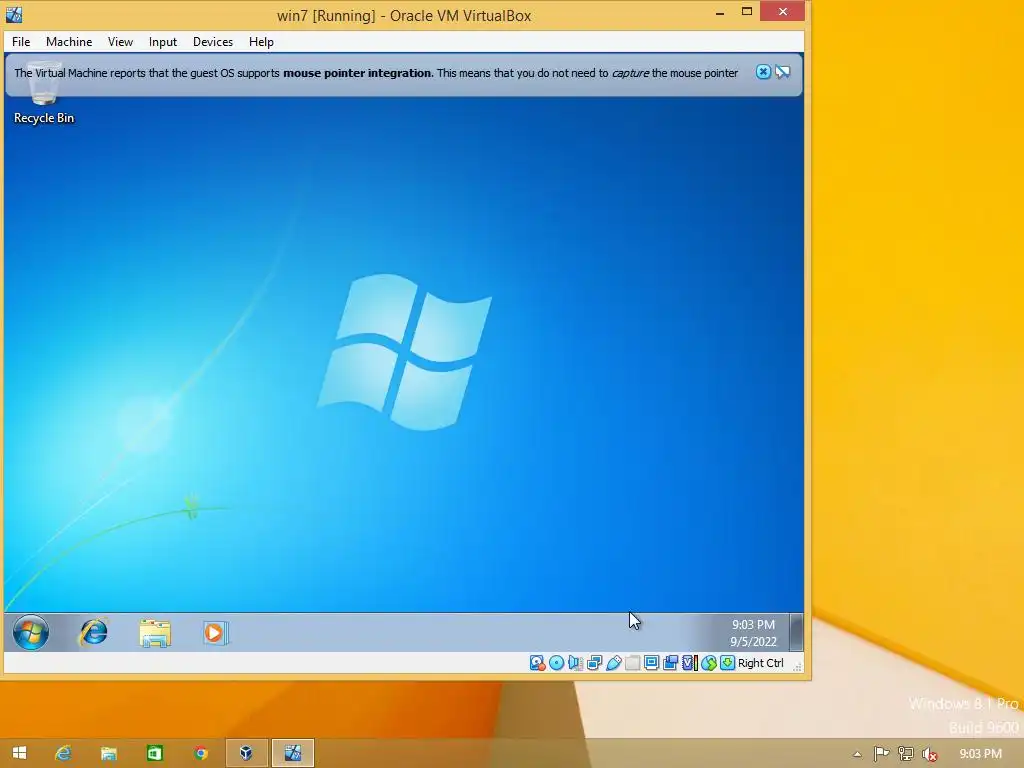Click the VirtualBox window title bar icon
The height and width of the screenshot is (768, 1024).
pos(14,14)
